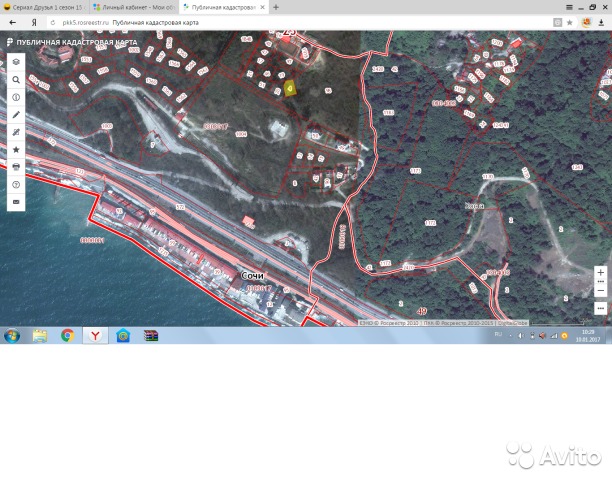
Task: Open the Yandex home button
Action: pos(34,23)
